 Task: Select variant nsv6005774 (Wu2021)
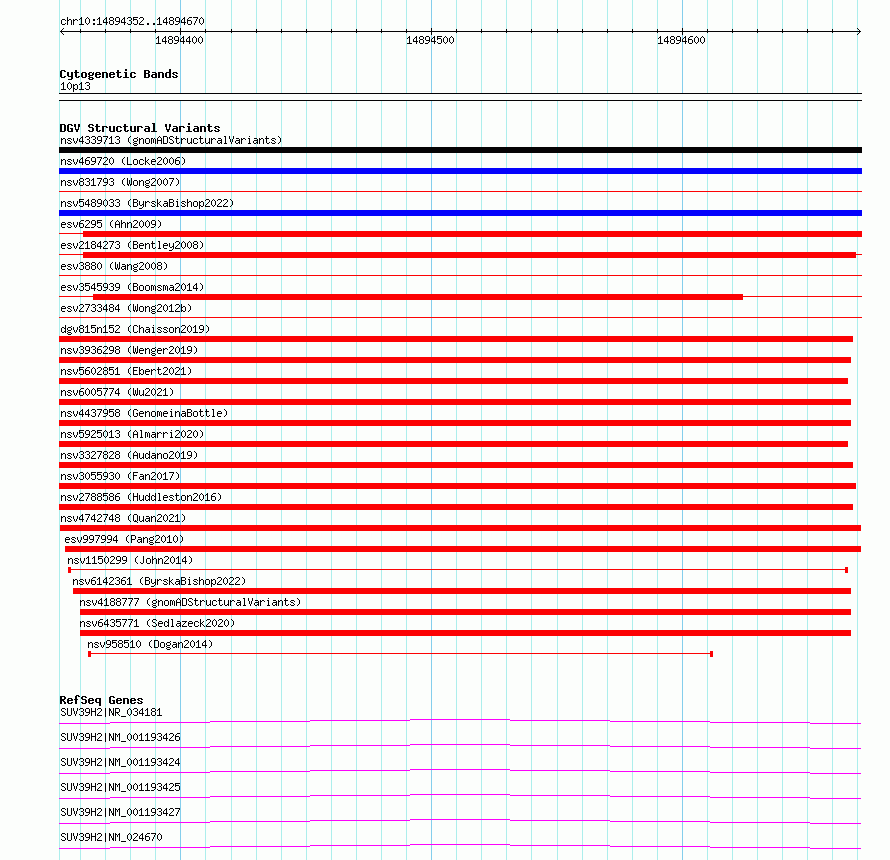tap(117, 392)
